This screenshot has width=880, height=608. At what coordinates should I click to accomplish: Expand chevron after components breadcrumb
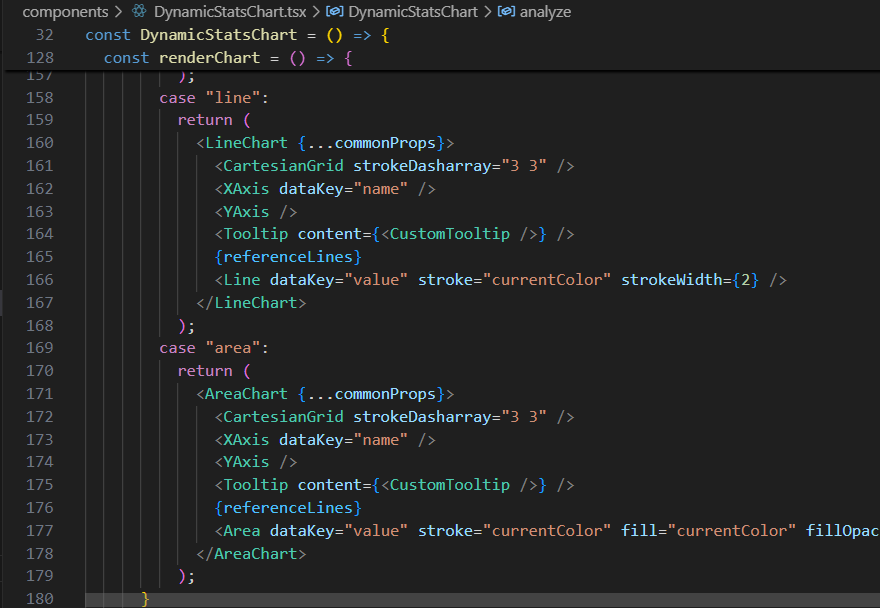[118, 12]
